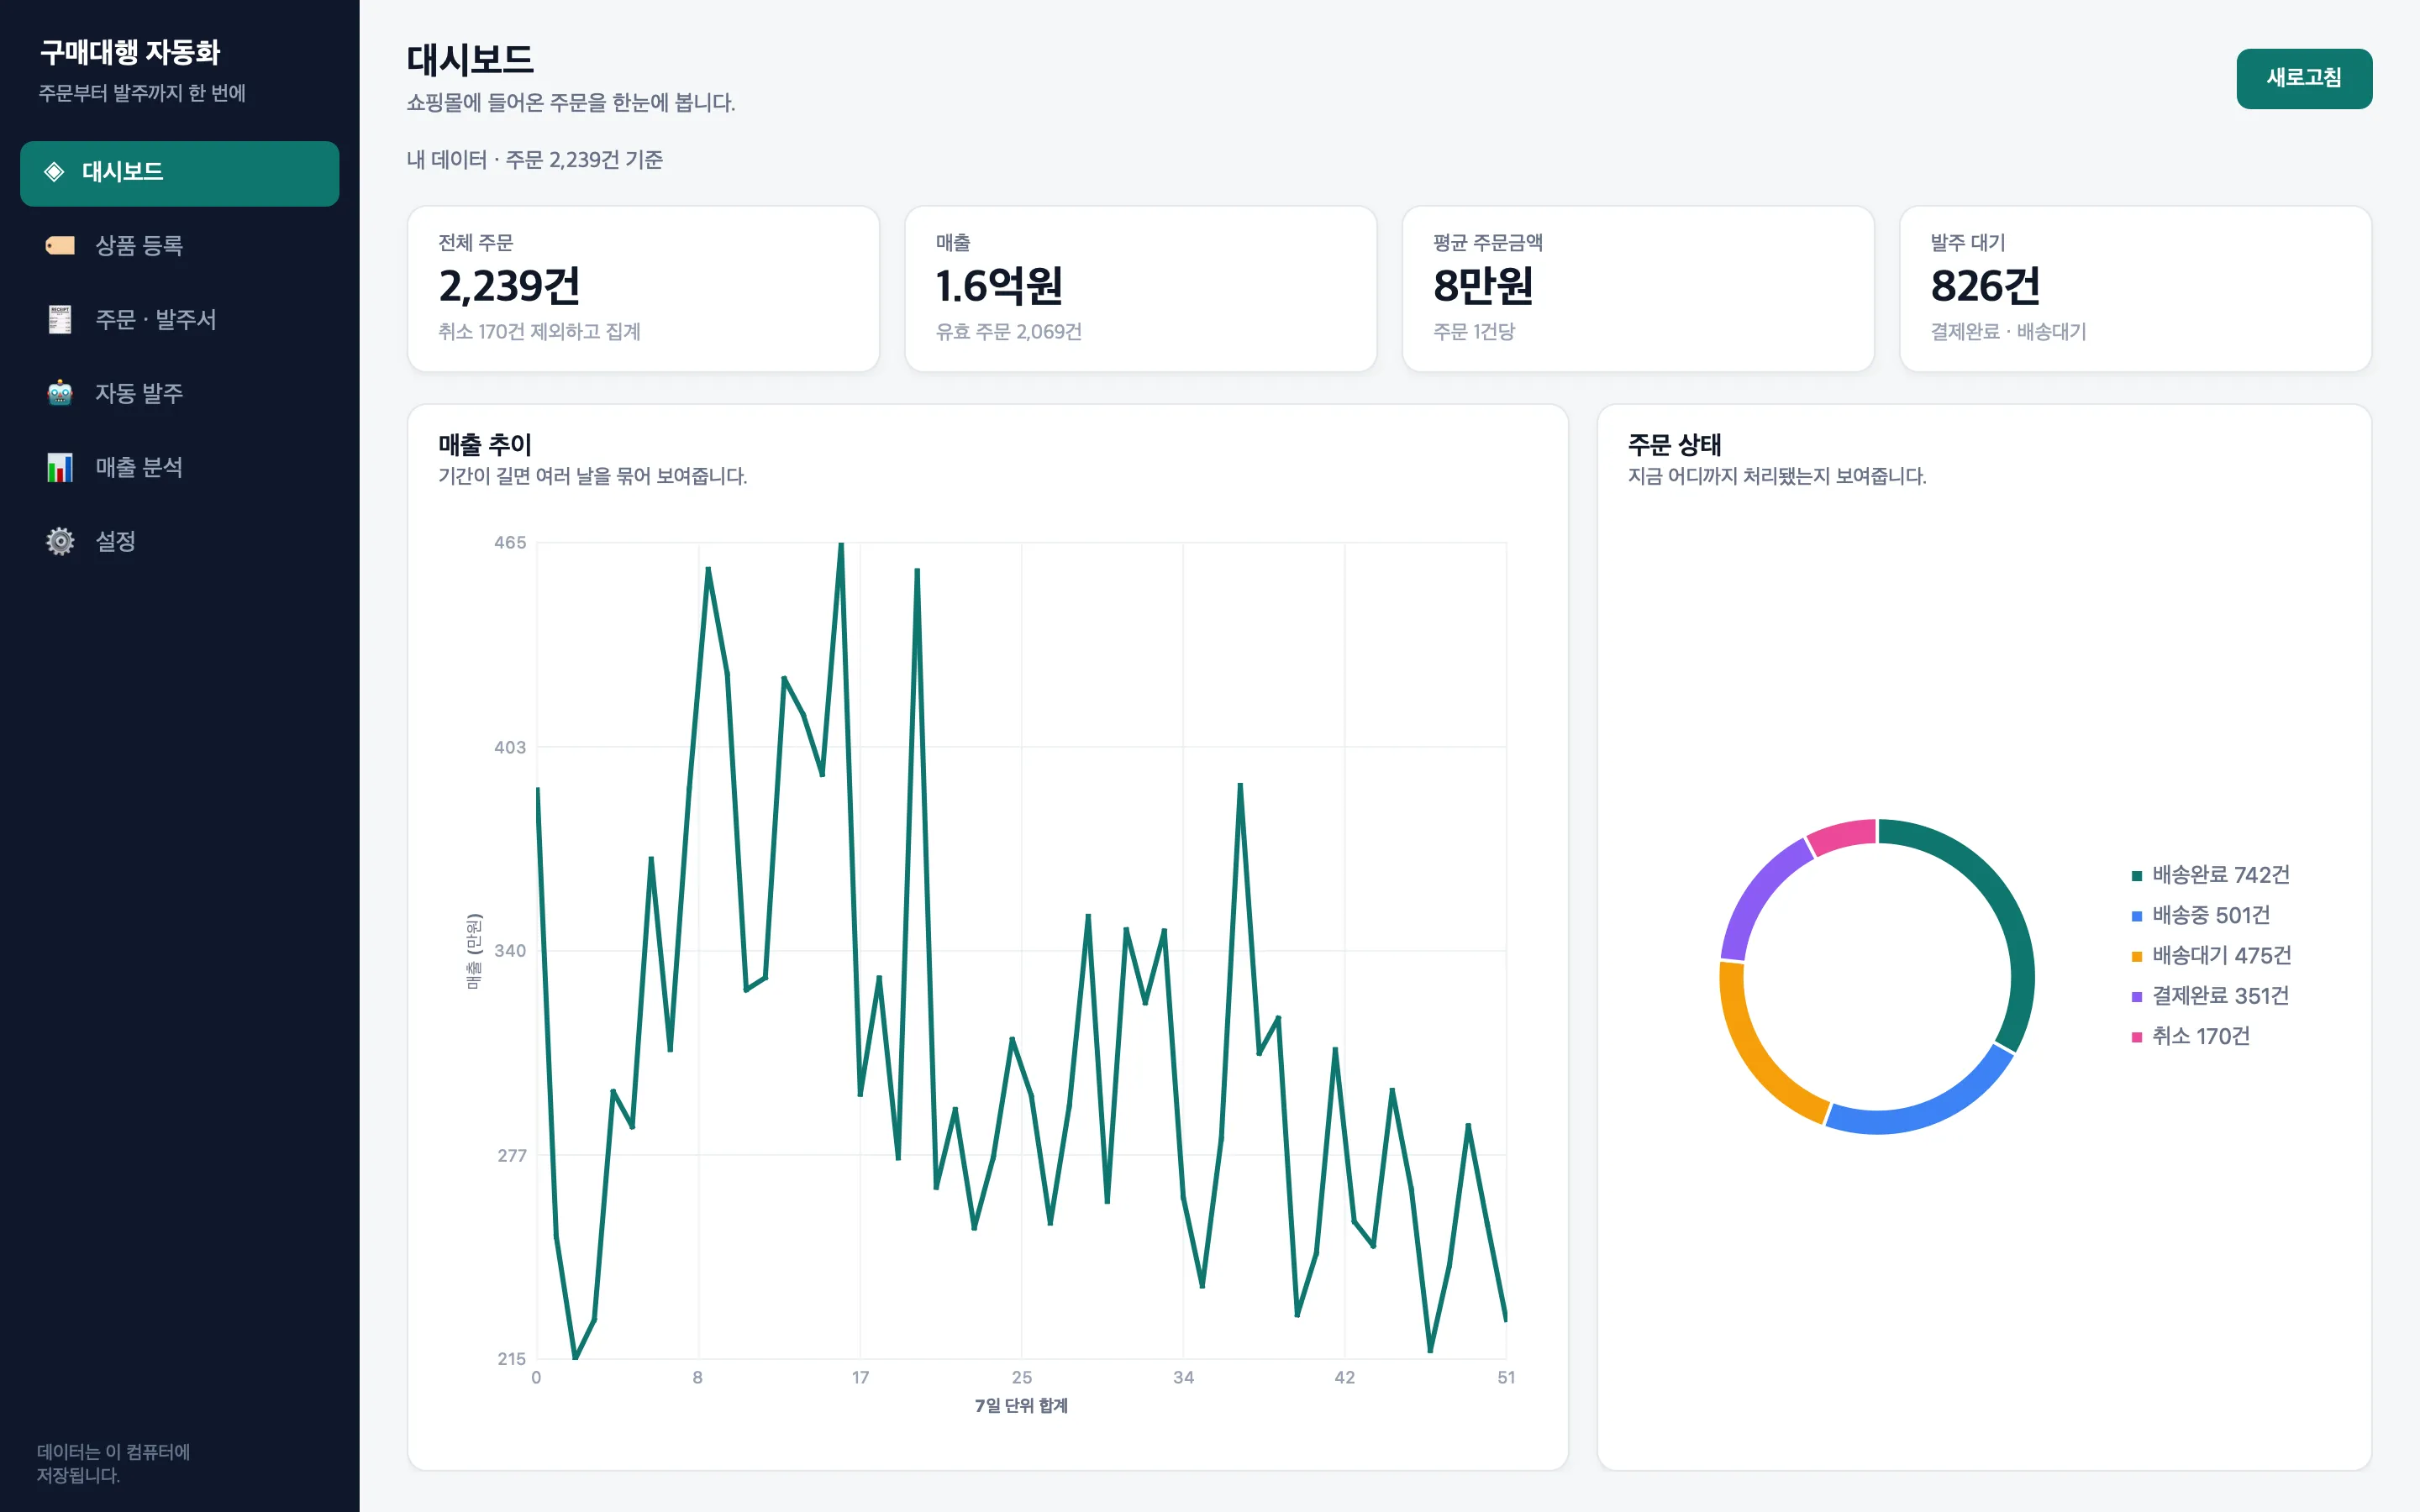
Task: Click x-axis tick label 25
Action: point(1022,1378)
